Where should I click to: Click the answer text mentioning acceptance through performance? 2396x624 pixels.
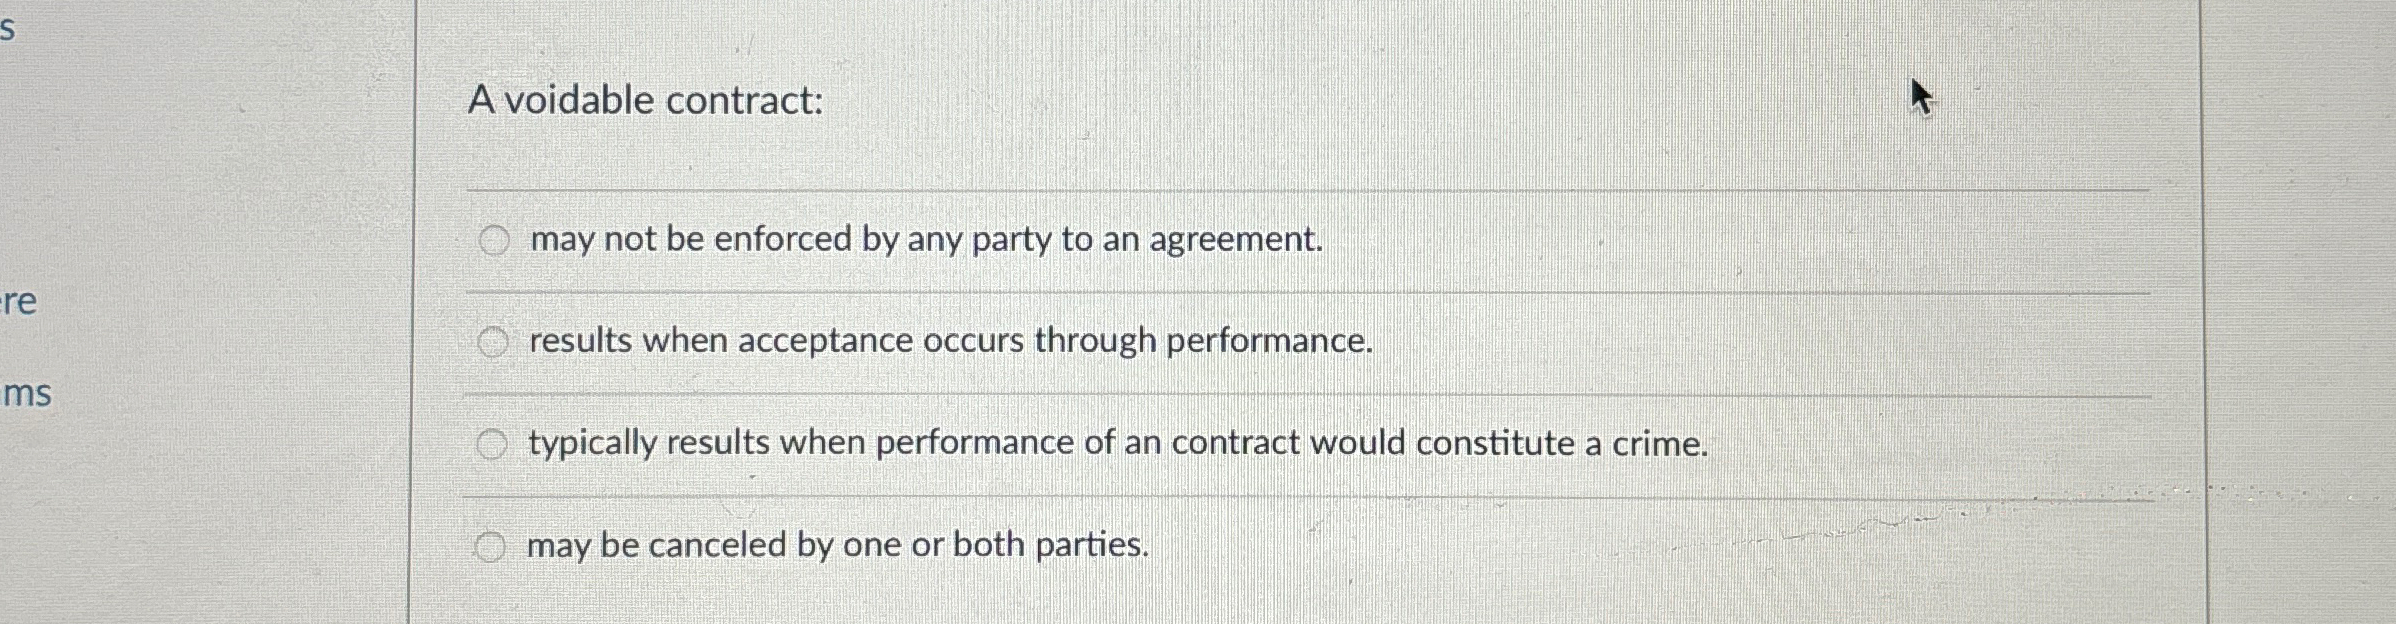tap(950, 341)
